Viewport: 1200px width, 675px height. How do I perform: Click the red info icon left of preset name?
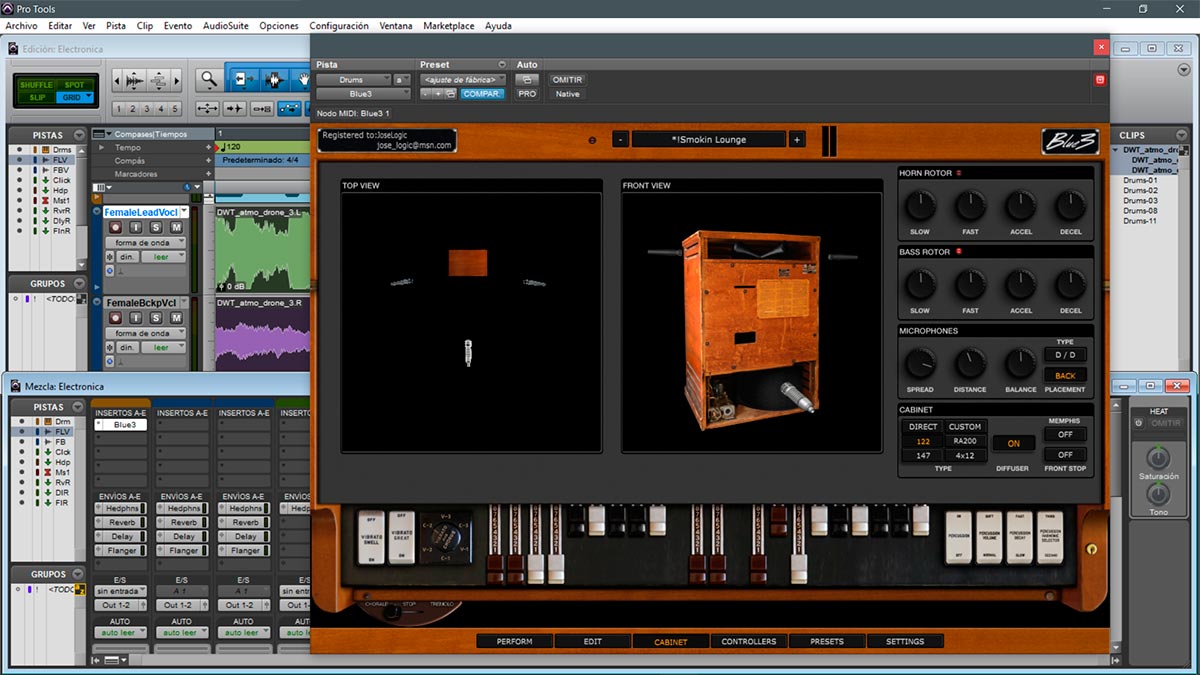[x=593, y=140]
